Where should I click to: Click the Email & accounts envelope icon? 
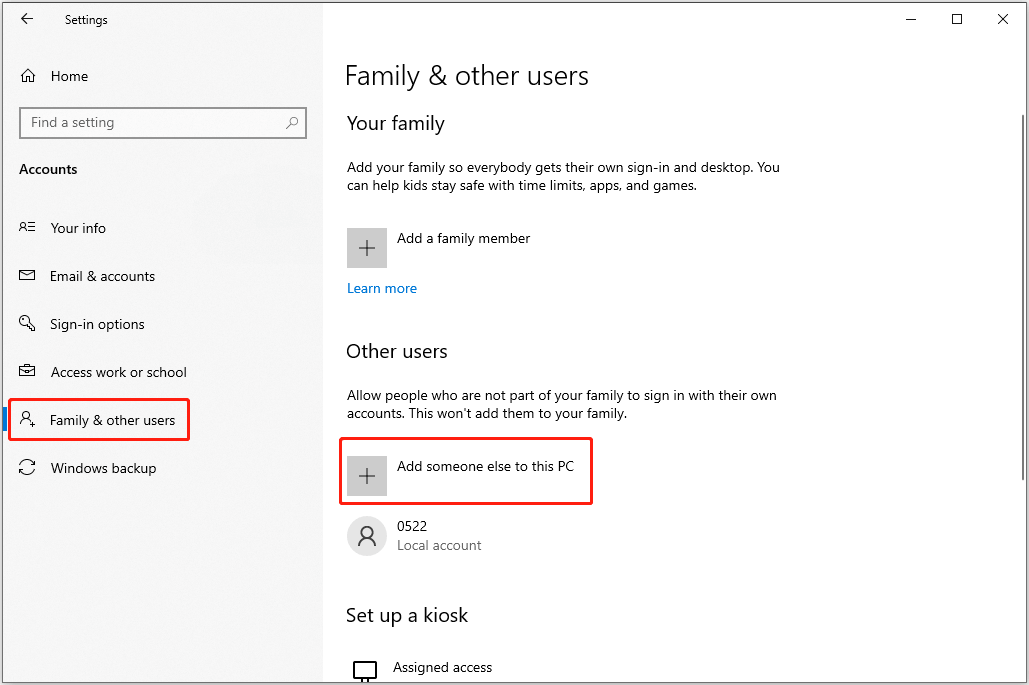pyautogui.click(x=27, y=275)
